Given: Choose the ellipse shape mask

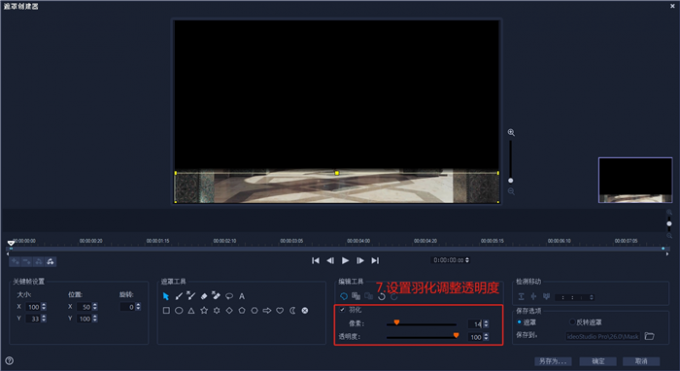Looking at the screenshot, I should [x=179, y=311].
